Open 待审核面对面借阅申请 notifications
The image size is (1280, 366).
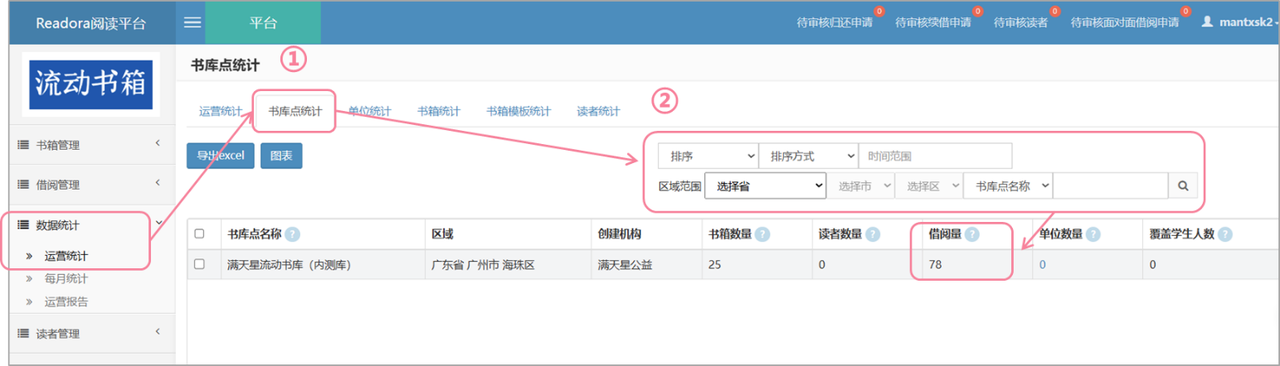pyautogui.click(x=1125, y=22)
